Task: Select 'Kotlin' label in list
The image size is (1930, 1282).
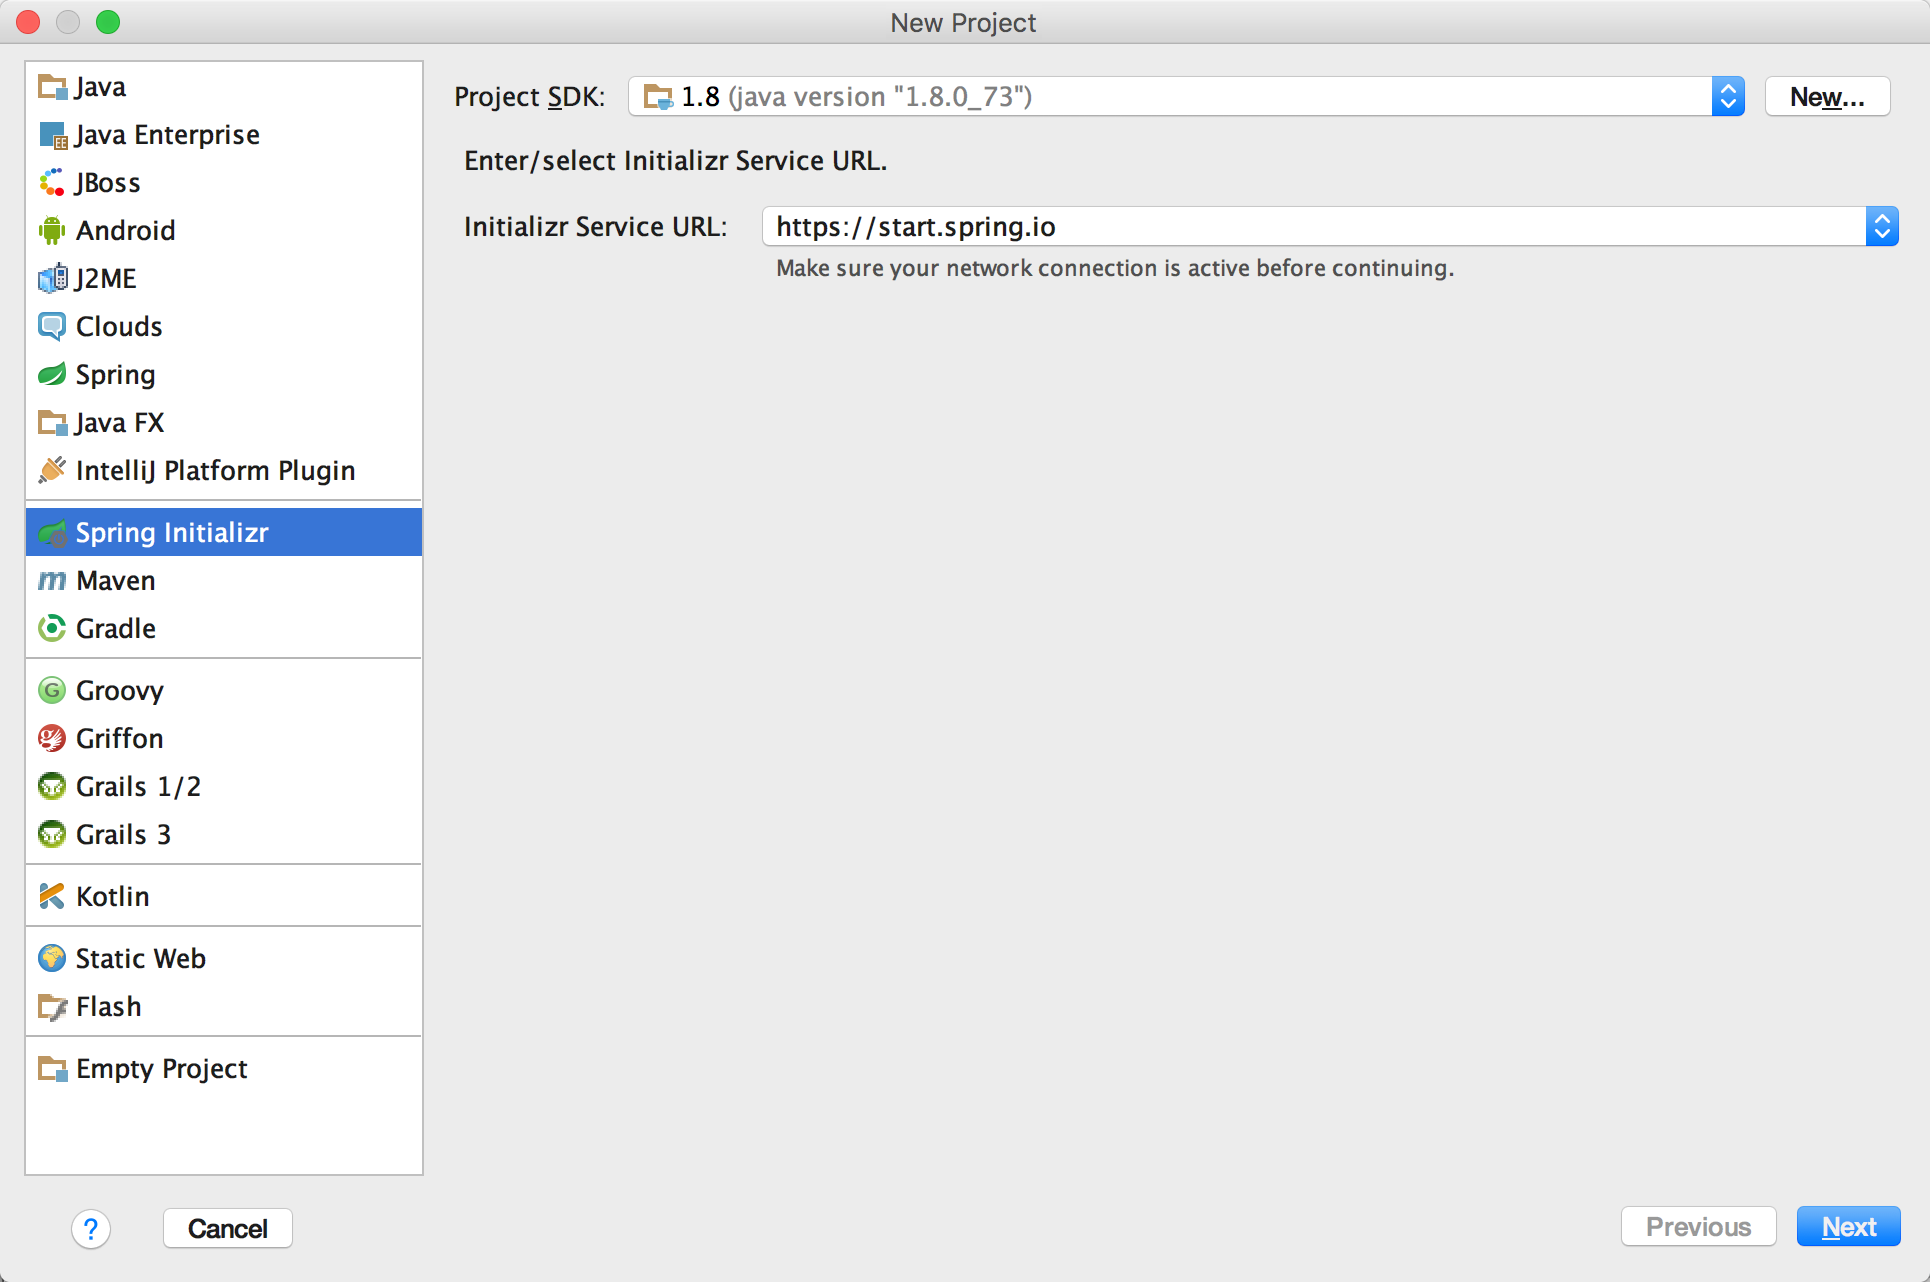Action: click(113, 897)
